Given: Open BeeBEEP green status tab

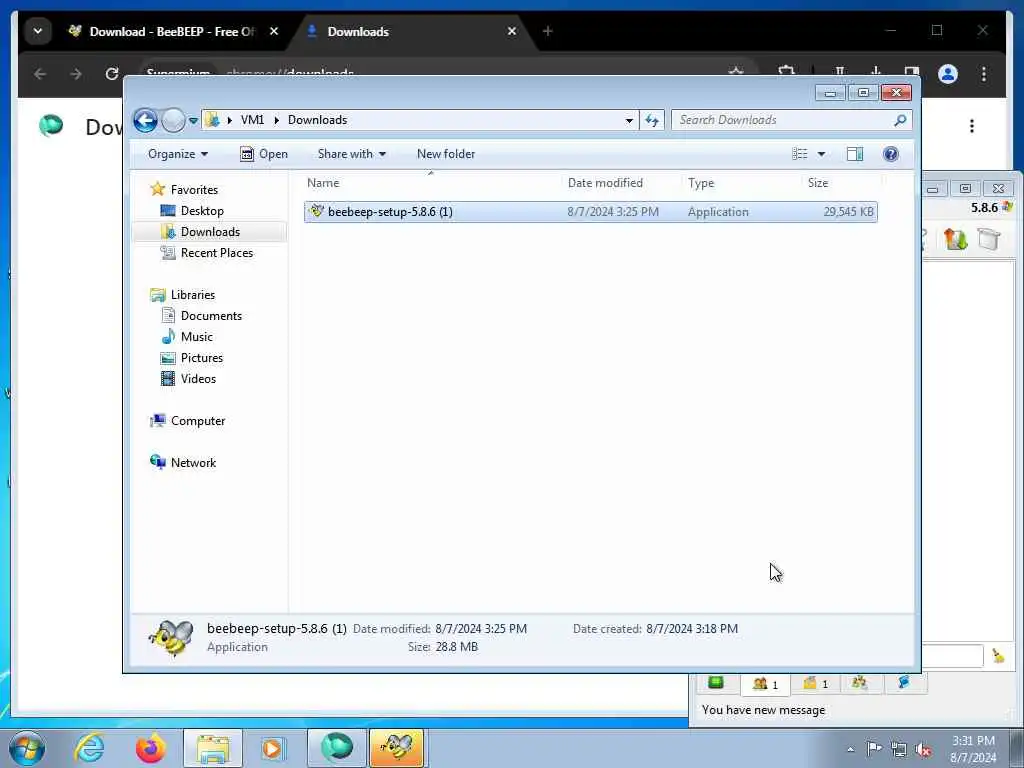Looking at the screenshot, I should click(x=716, y=683).
